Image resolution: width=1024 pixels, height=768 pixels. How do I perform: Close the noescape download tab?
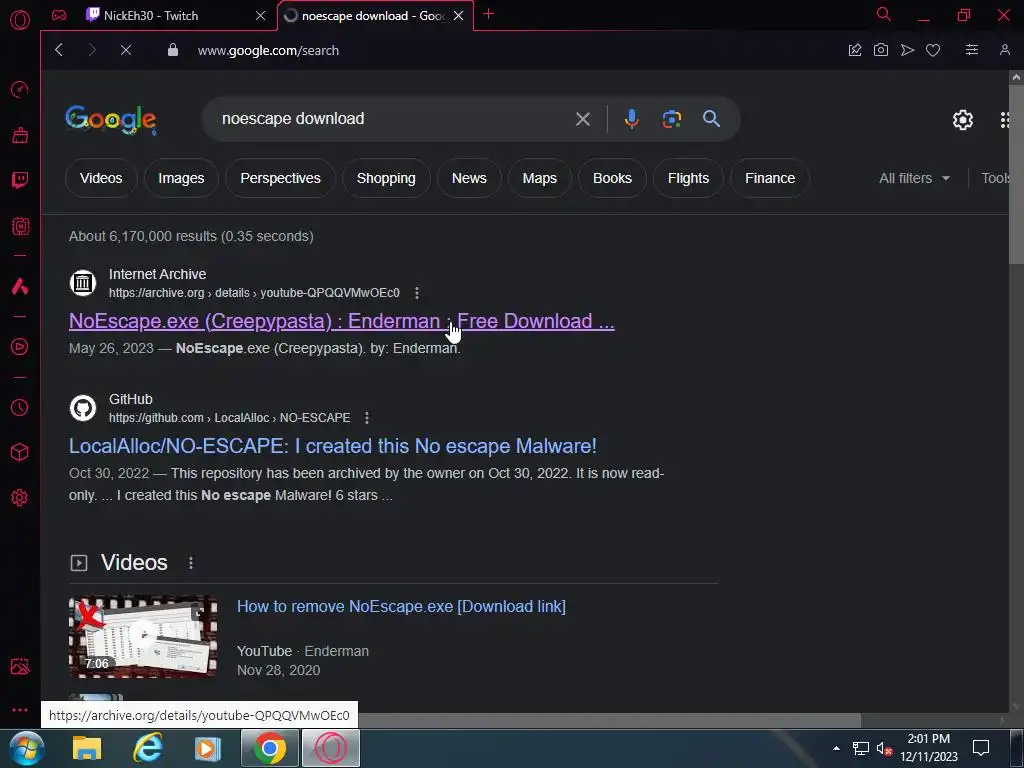(x=458, y=16)
